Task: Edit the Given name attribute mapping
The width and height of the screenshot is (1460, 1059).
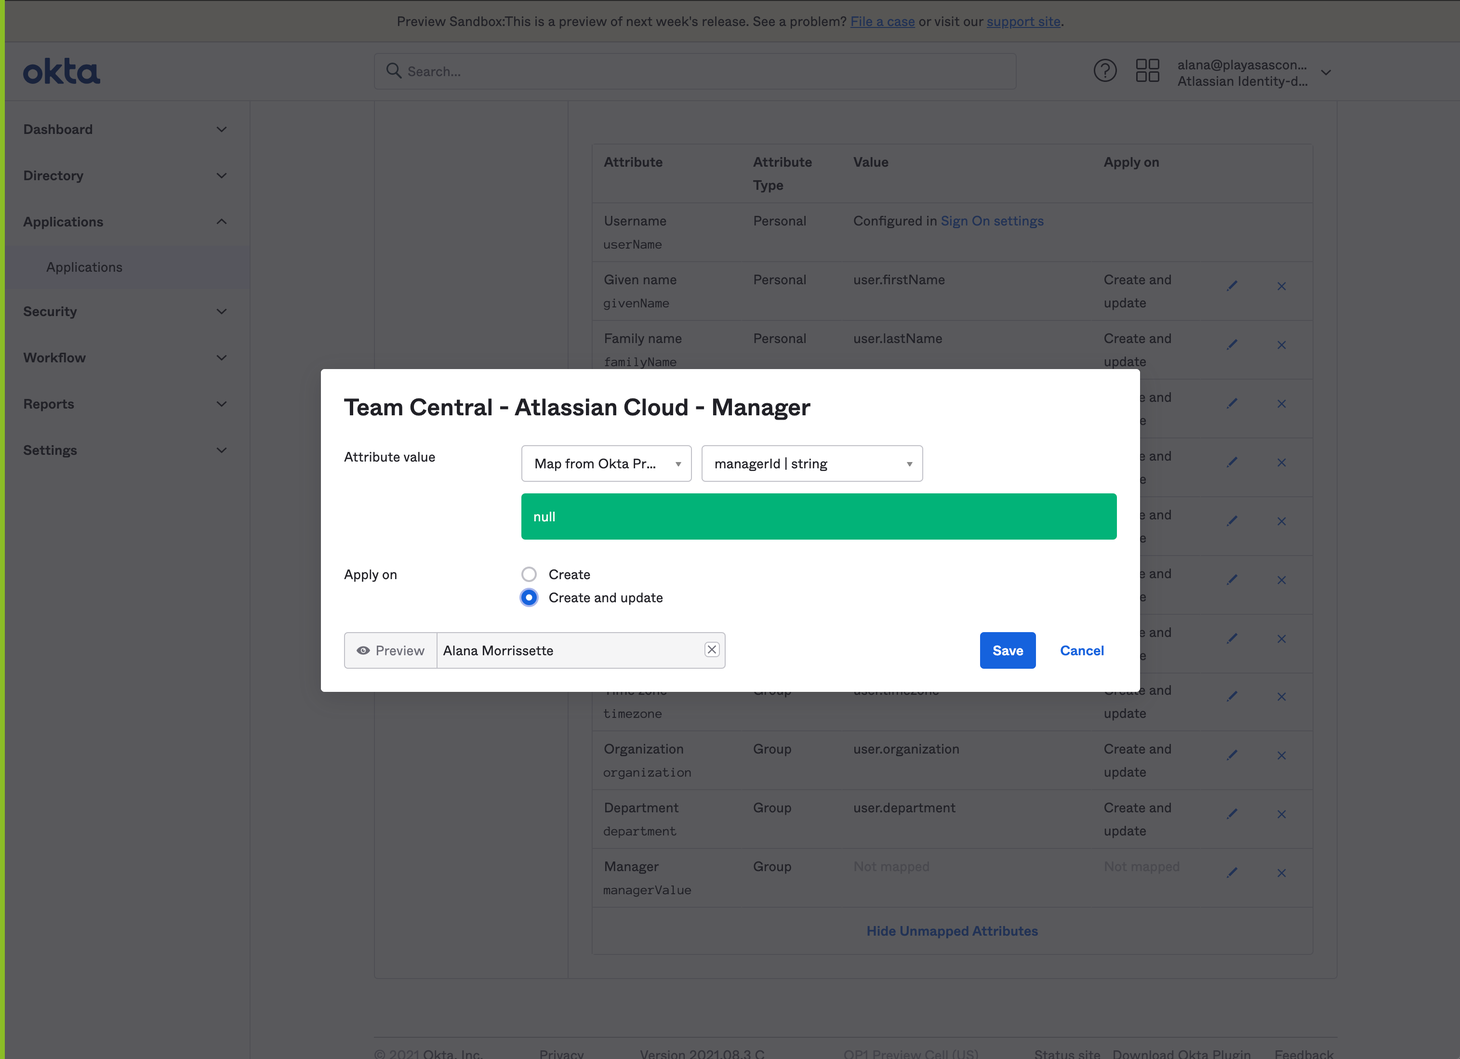Action: coord(1232,286)
